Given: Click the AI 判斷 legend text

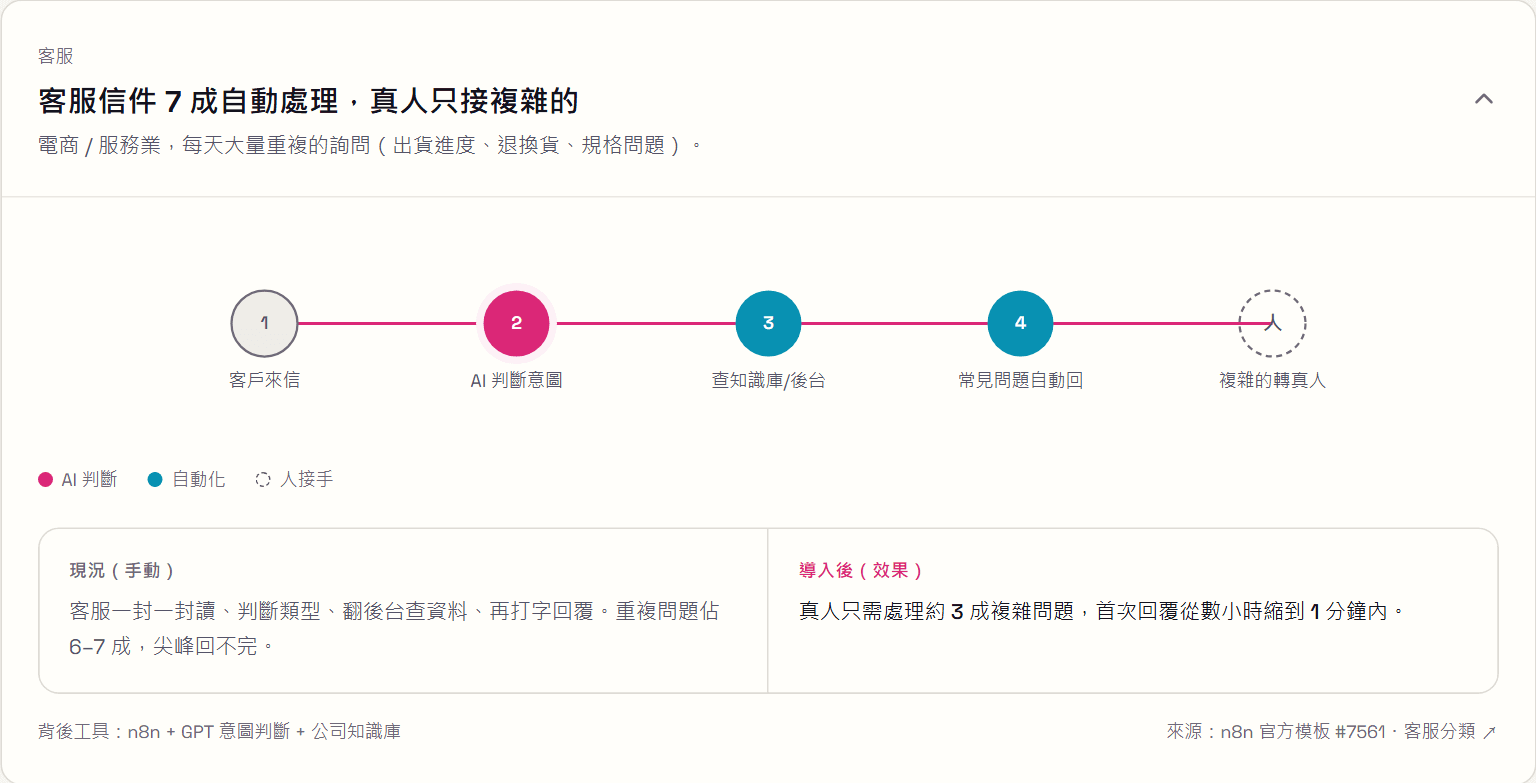Looking at the screenshot, I should pos(89,480).
